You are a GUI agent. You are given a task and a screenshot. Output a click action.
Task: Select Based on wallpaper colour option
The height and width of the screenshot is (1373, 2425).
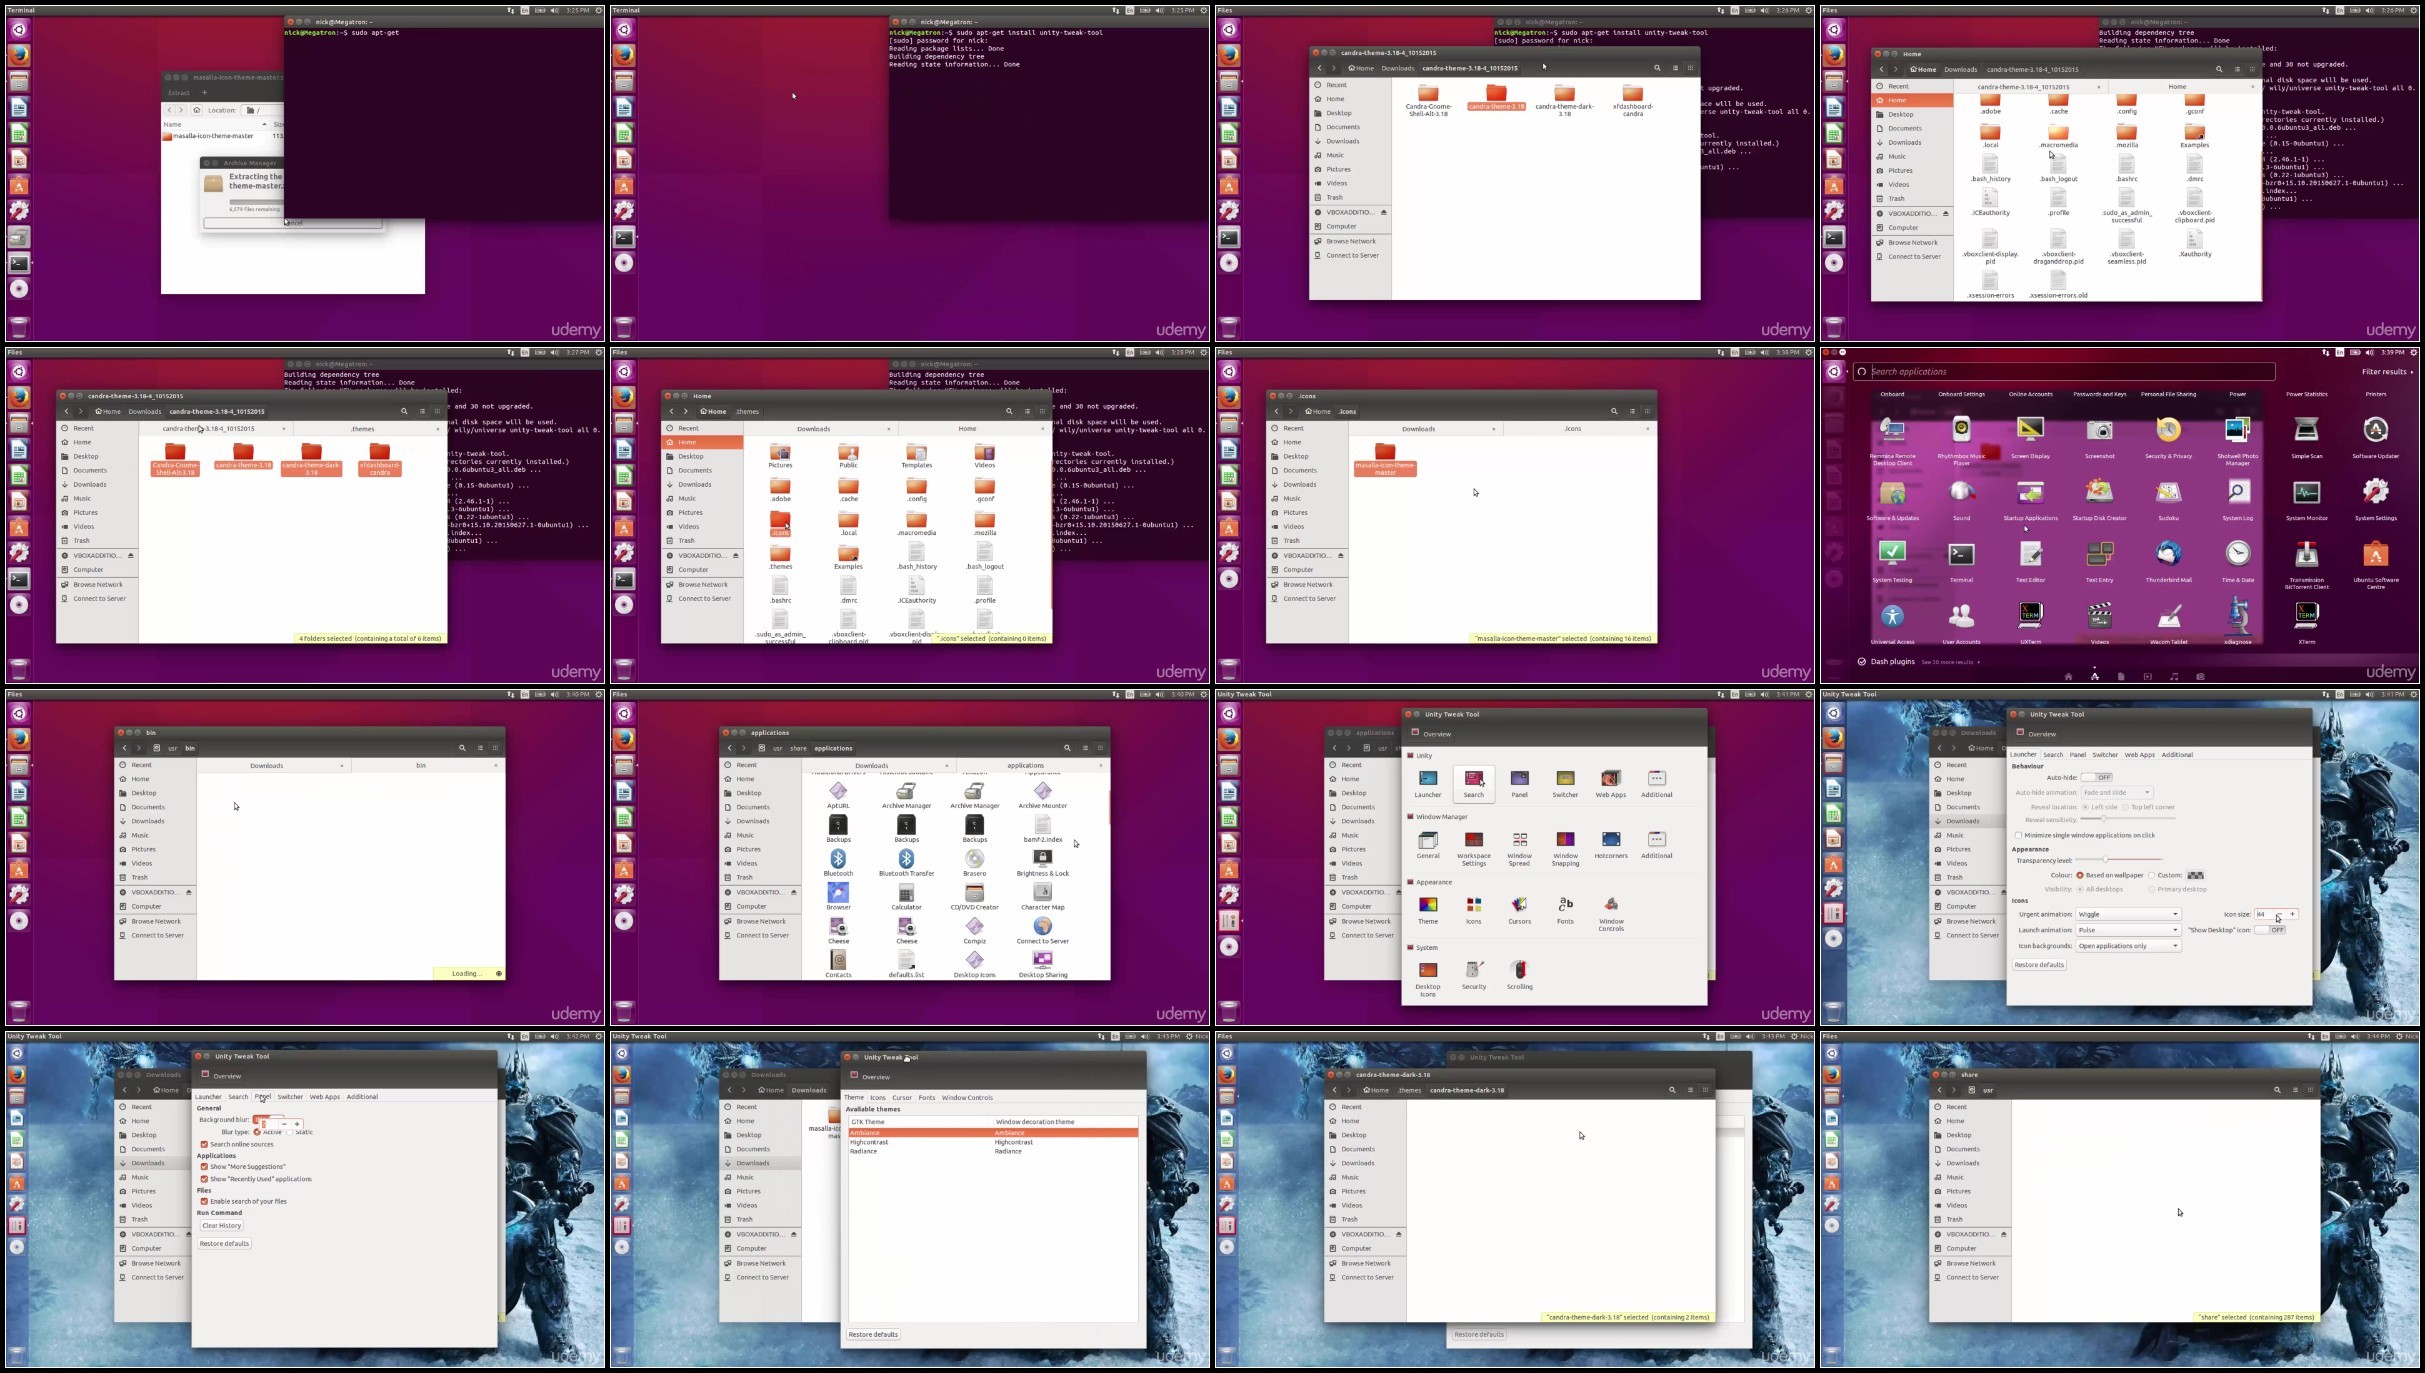click(x=2109, y=875)
